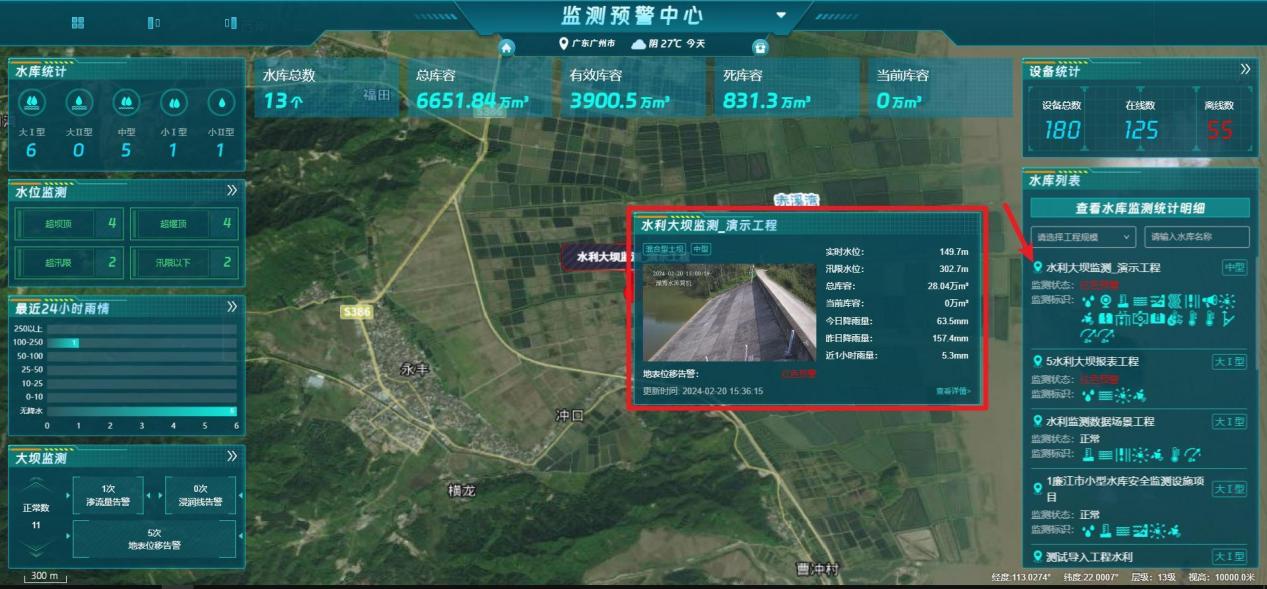Image resolution: width=1267 pixels, height=589 pixels.
Task: Click the telephone icon under the header
Action: (x=759, y=47)
